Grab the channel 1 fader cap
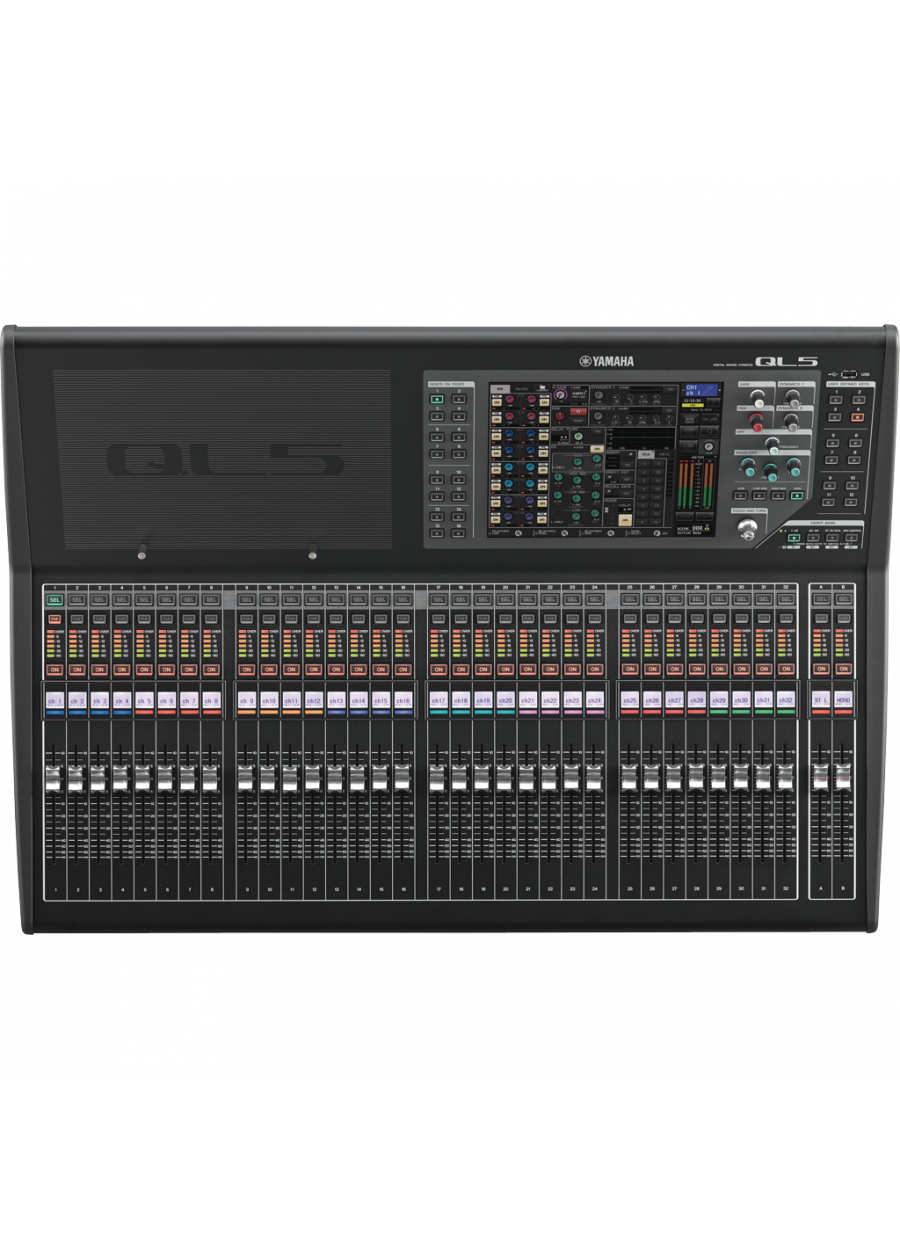The height and width of the screenshot is (1260, 900). click(54, 778)
